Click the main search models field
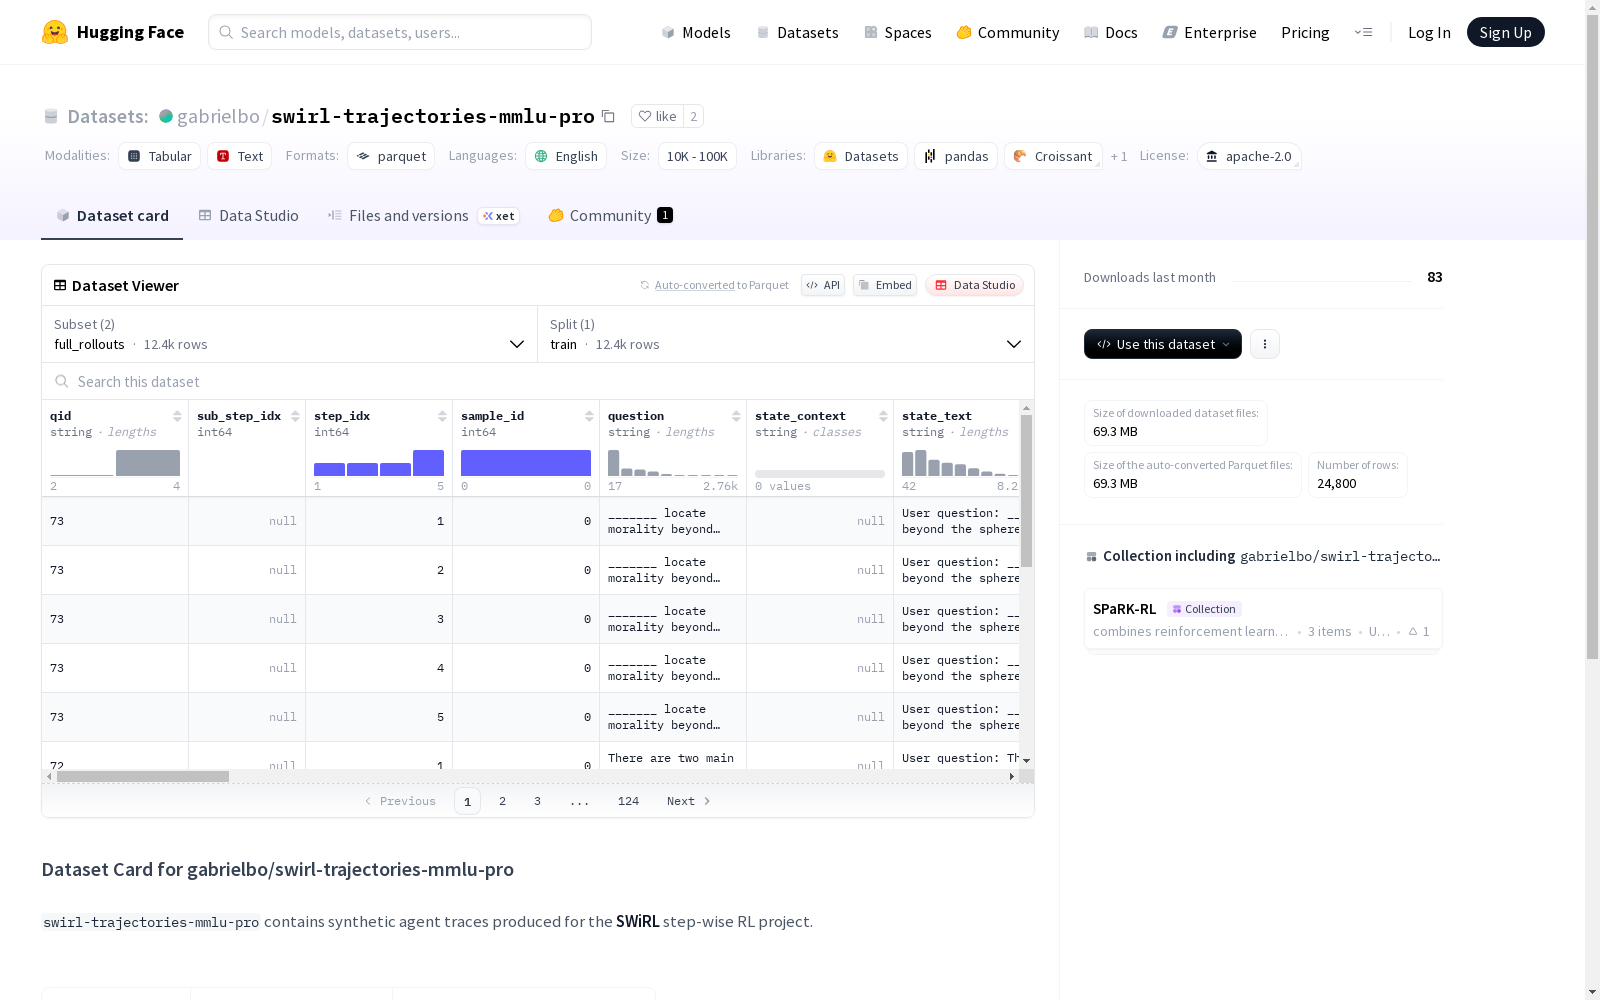Image resolution: width=1600 pixels, height=1000 pixels. [x=400, y=32]
